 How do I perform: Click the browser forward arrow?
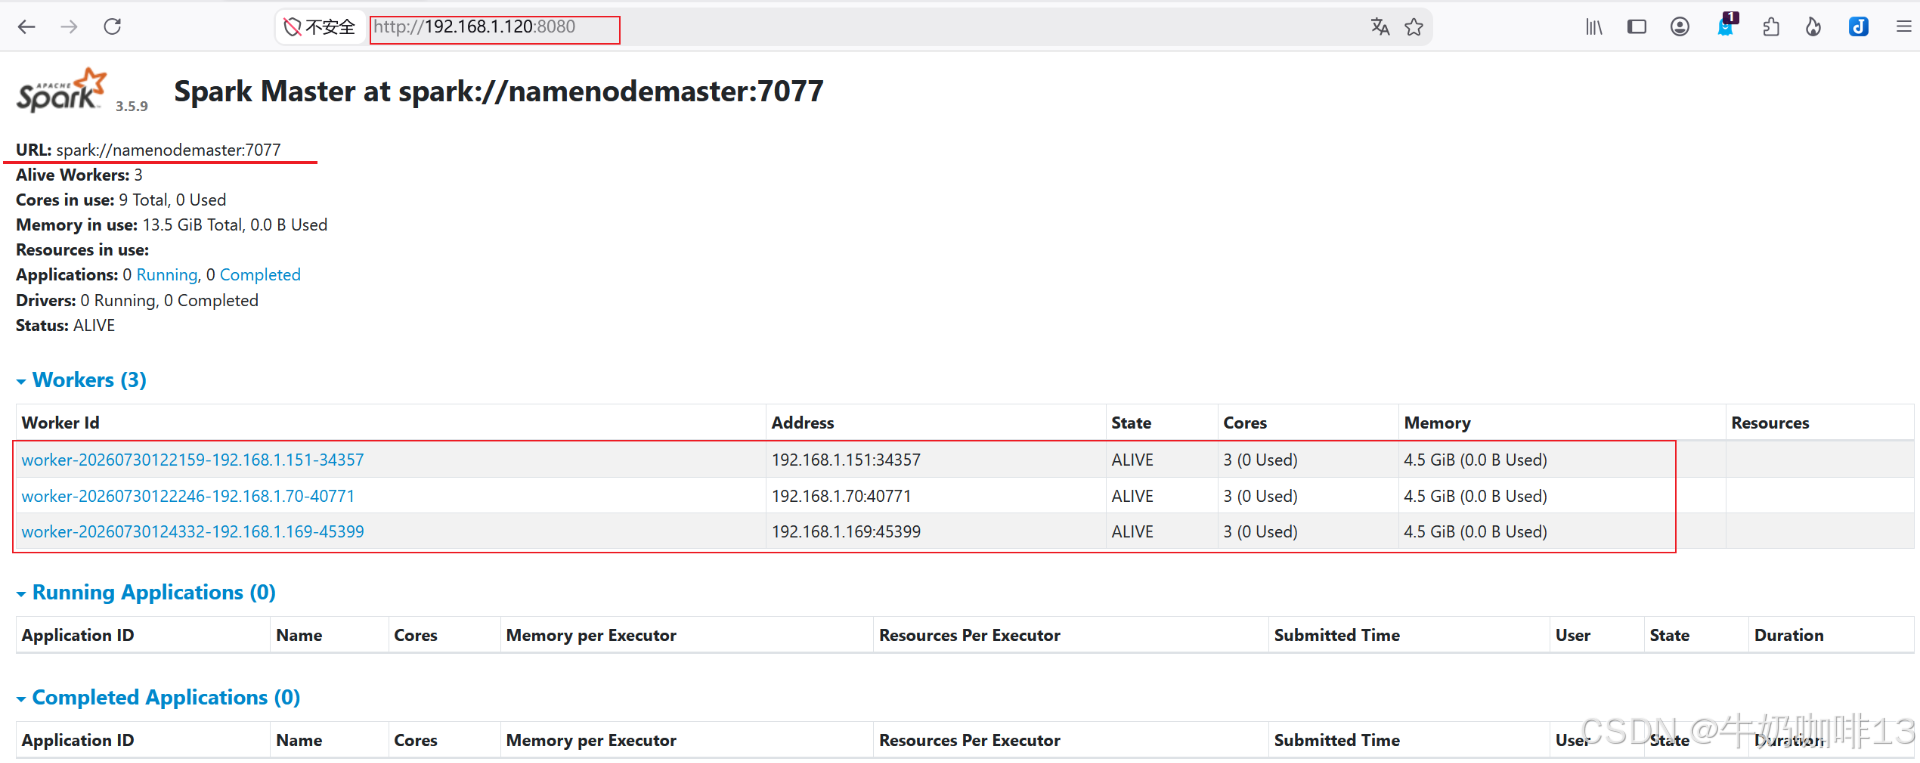[69, 27]
